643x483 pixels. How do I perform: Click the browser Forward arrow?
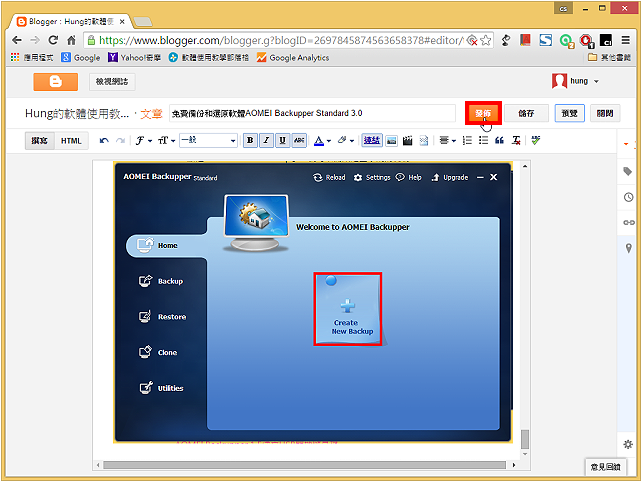pos(35,40)
